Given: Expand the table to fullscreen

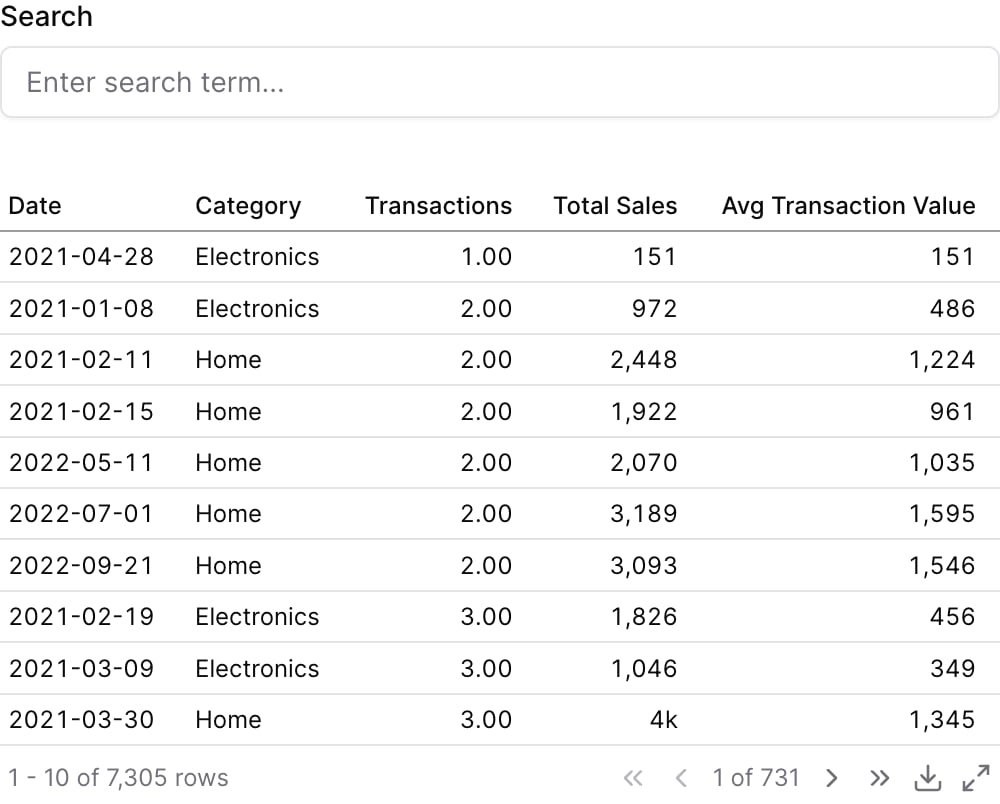Looking at the screenshot, I should coord(976,778).
